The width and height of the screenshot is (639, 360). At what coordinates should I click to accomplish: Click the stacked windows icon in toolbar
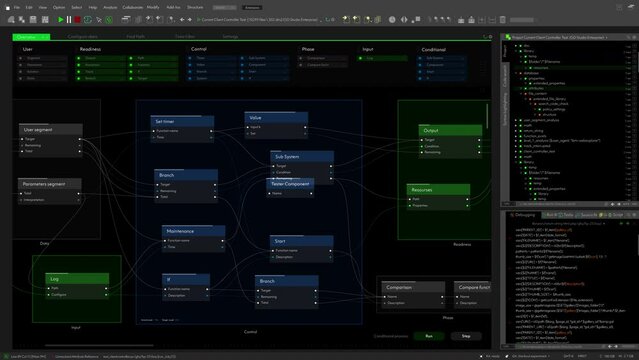point(126,19)
